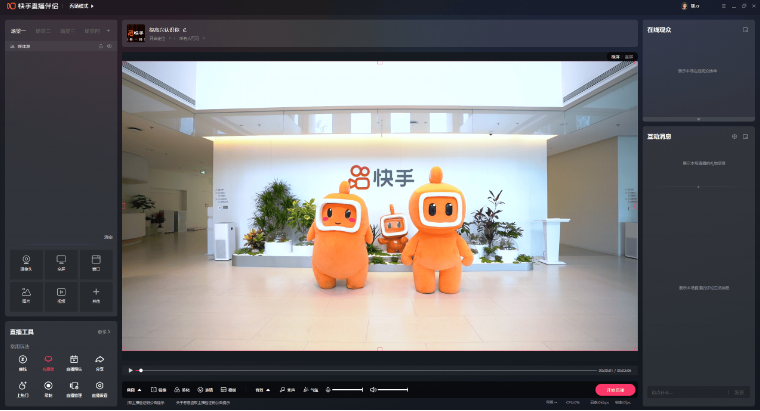Collapse the online audience panel arrow
This screenshot has width=760, height=411.
point(698,119)
